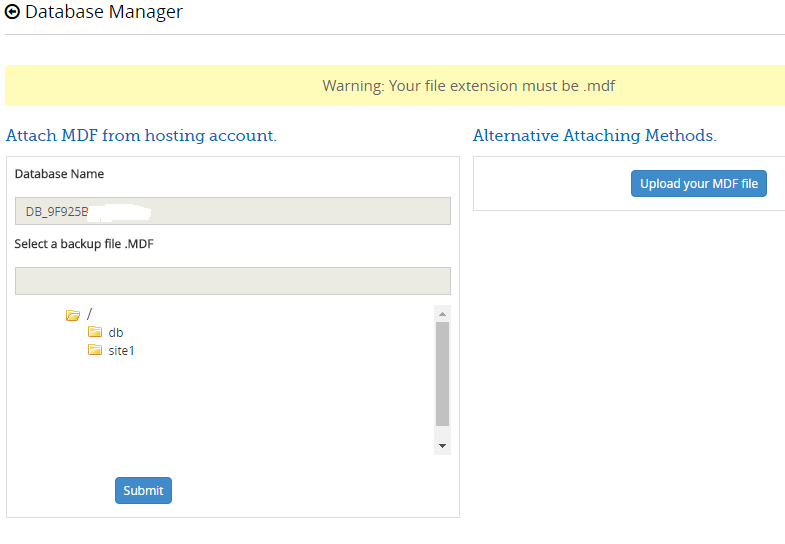Click the Submit button

143,490
